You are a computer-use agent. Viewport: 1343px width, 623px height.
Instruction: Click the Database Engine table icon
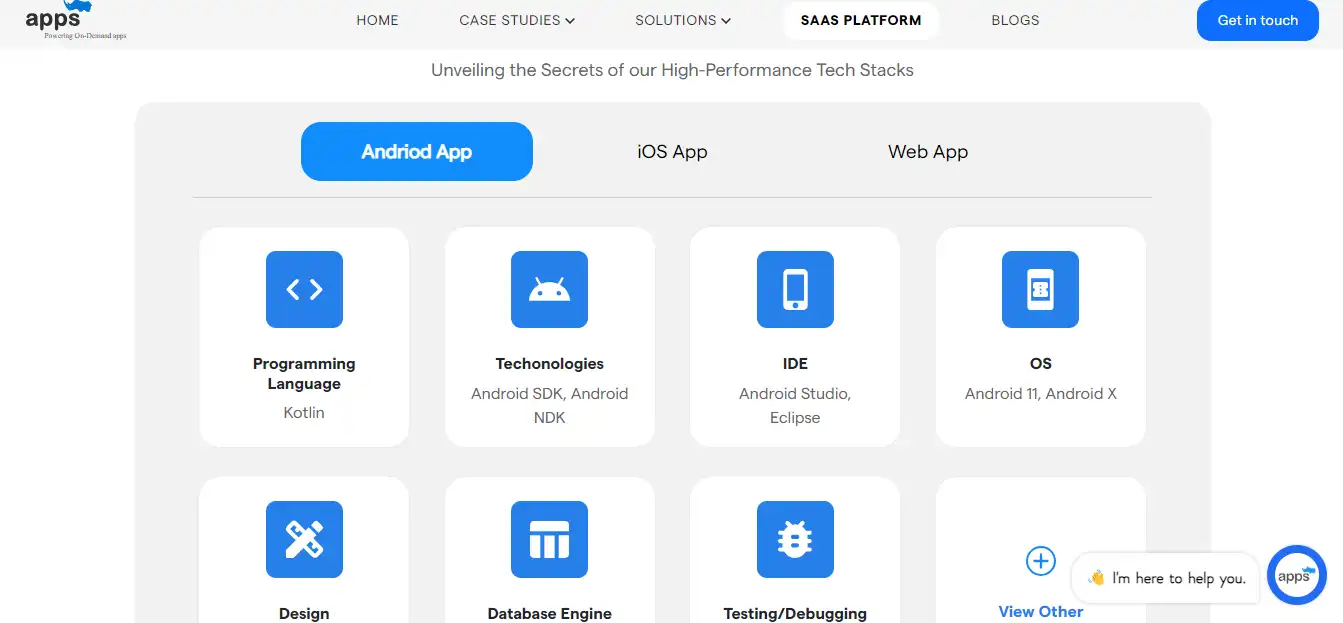coord(549,539)
